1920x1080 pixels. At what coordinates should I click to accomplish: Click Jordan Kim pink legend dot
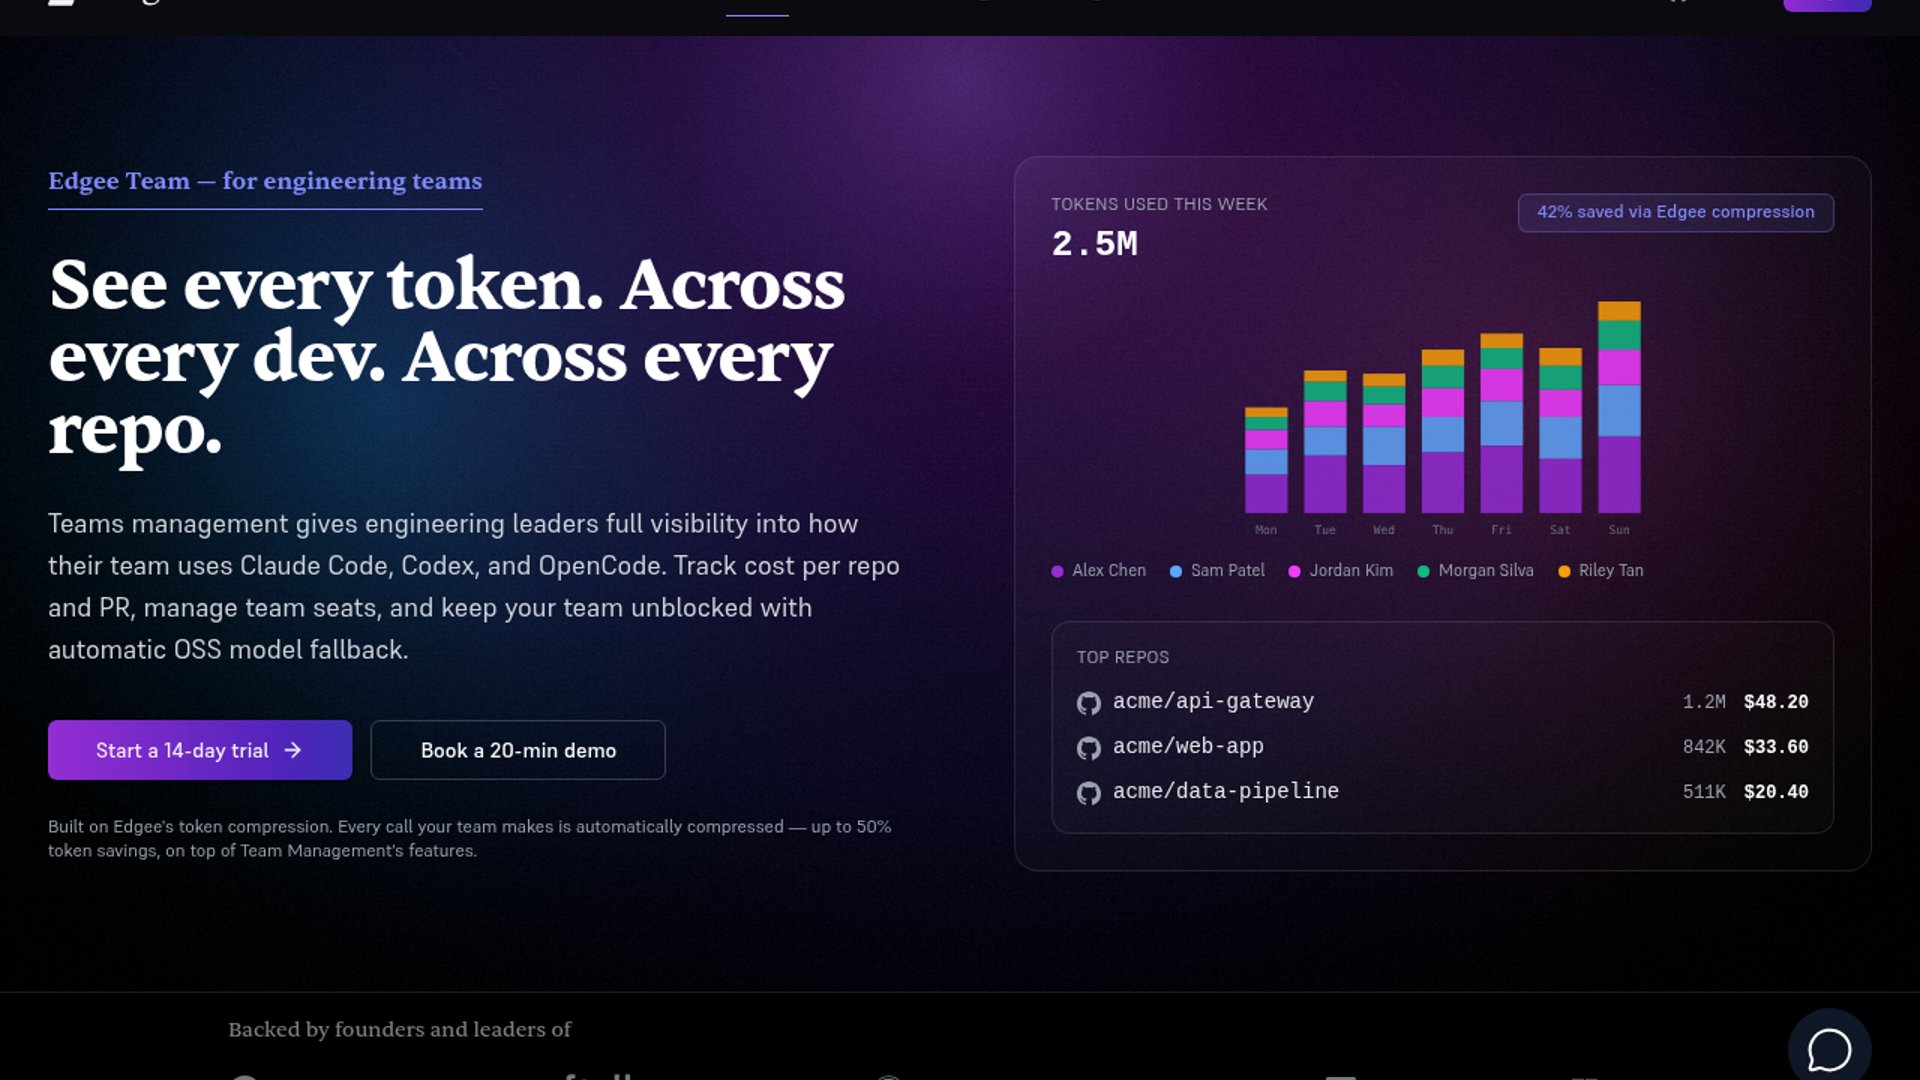[1294, 571]
